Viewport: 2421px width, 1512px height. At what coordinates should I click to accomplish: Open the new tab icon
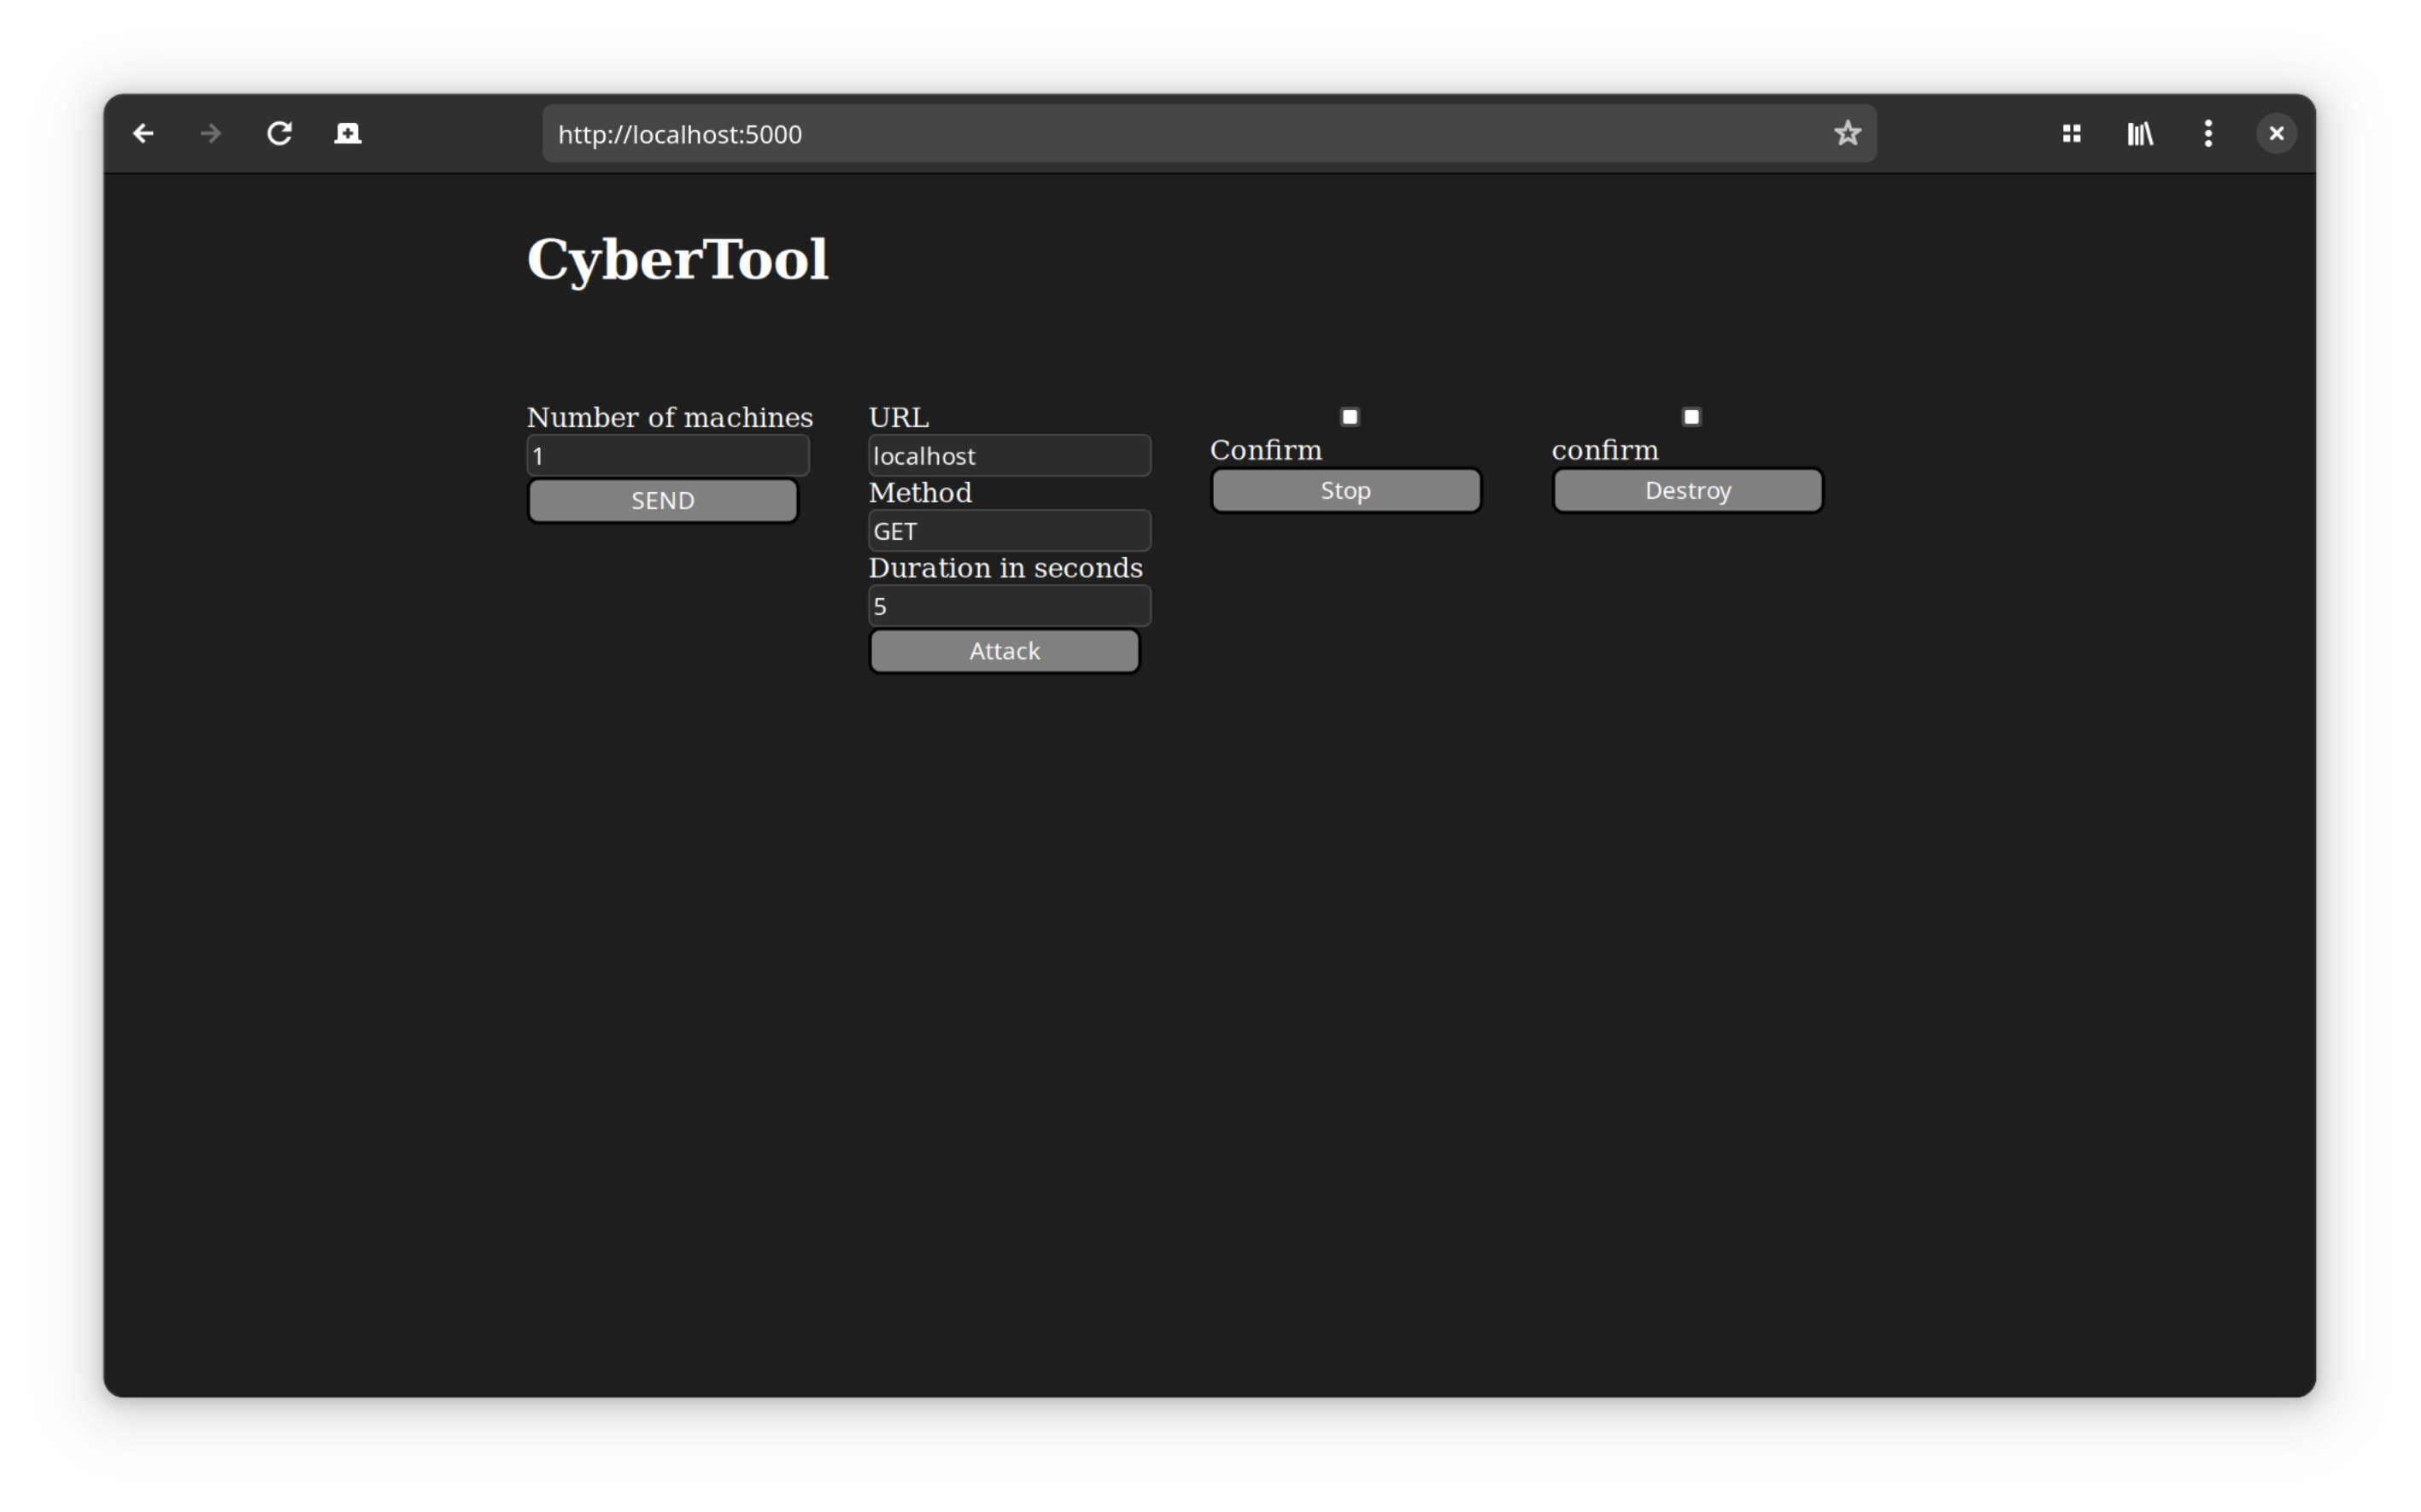[x=348, y=134]
